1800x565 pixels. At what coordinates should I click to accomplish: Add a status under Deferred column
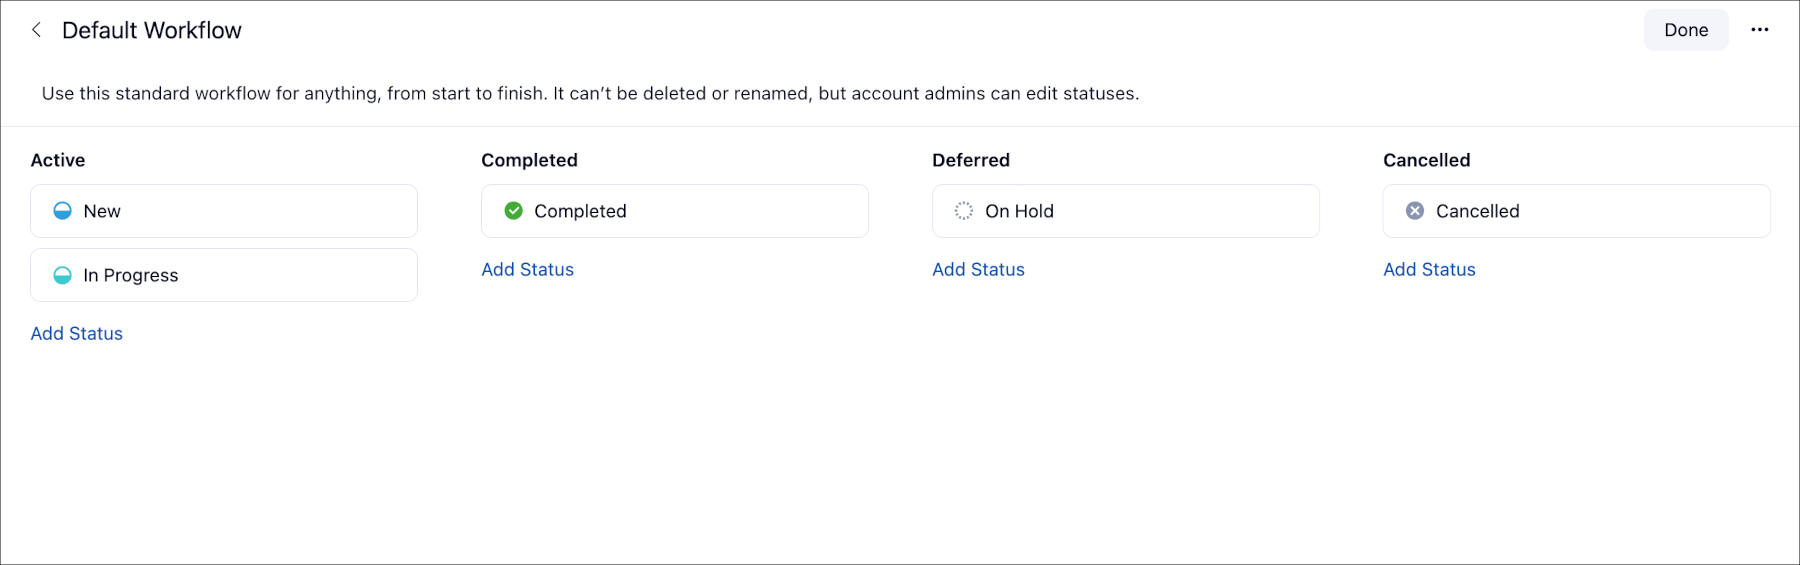979,270
